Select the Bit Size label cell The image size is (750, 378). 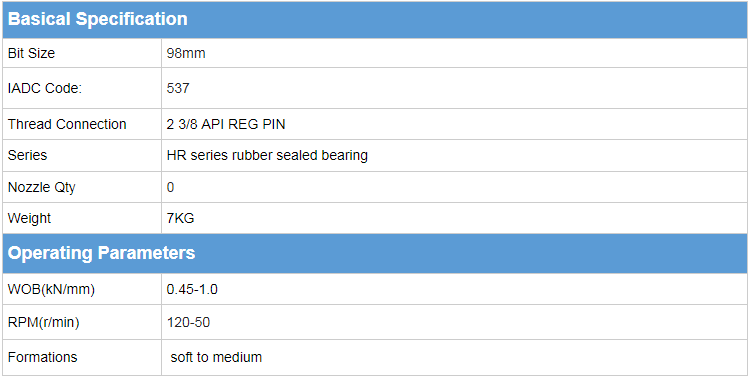(x=82, y=53)
